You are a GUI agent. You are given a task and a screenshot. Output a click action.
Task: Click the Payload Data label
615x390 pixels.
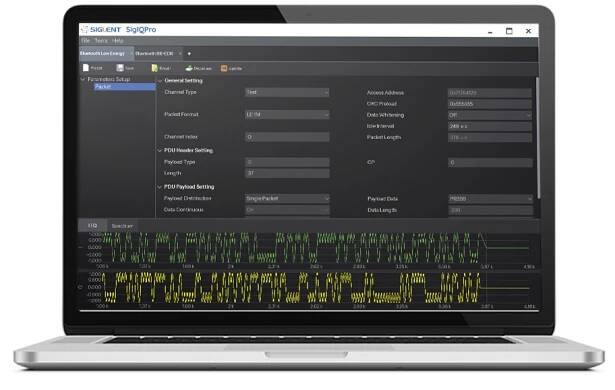(x=382, y=199)
